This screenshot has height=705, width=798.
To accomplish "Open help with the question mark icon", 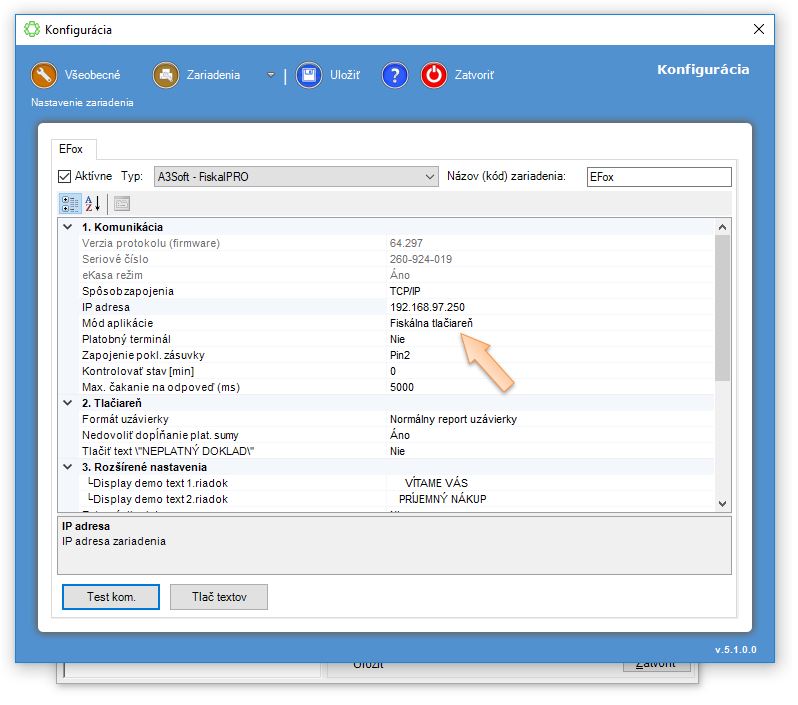I will tap(395, 75).
